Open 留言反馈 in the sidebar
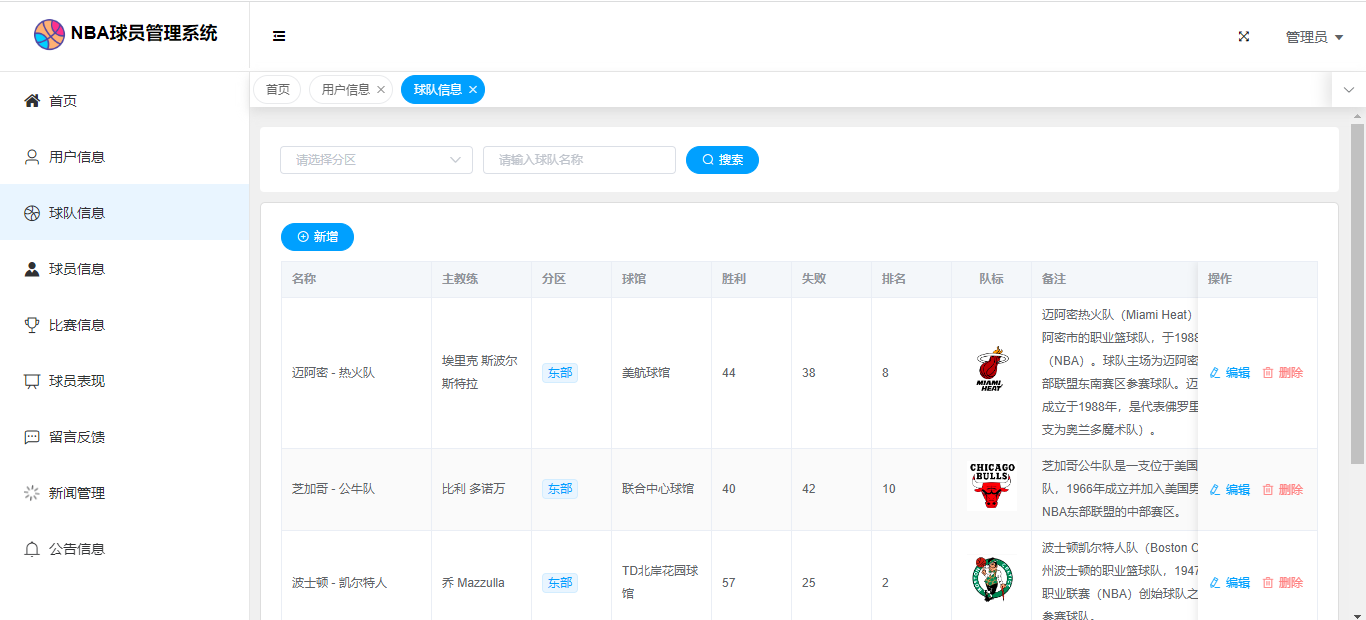 tap(77, 437)
